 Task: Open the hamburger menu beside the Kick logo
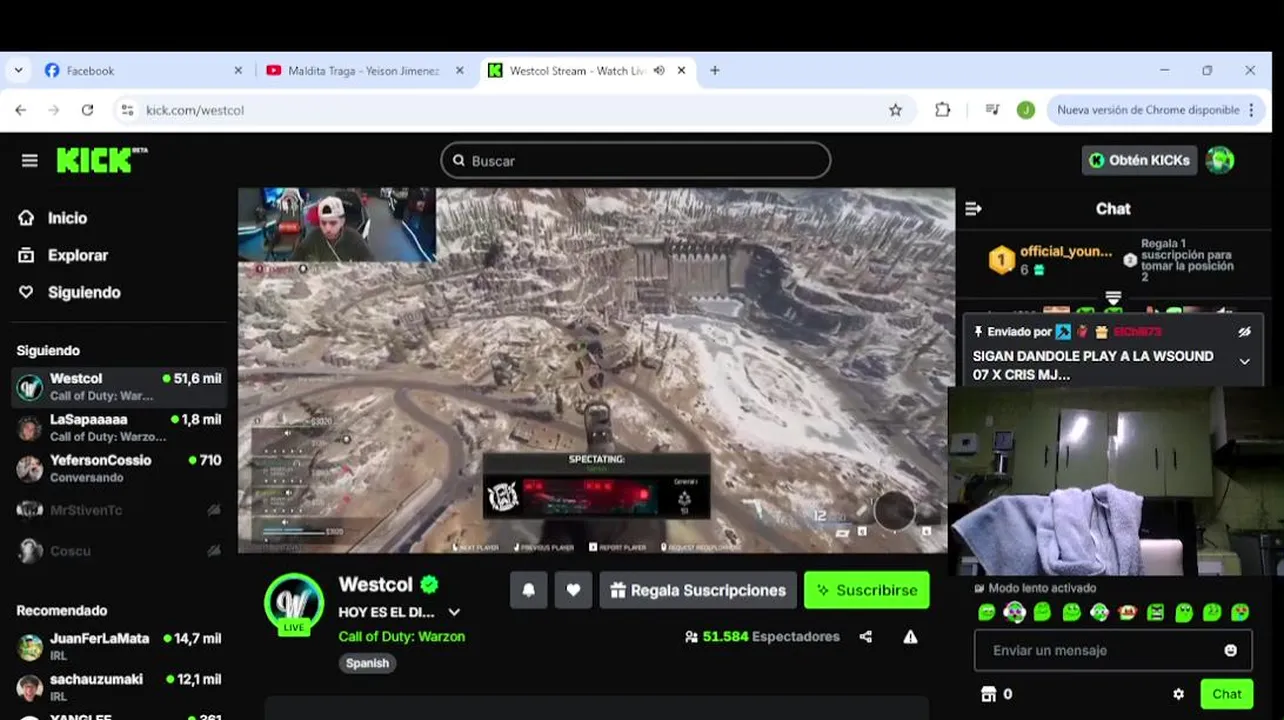click(29, 161)
